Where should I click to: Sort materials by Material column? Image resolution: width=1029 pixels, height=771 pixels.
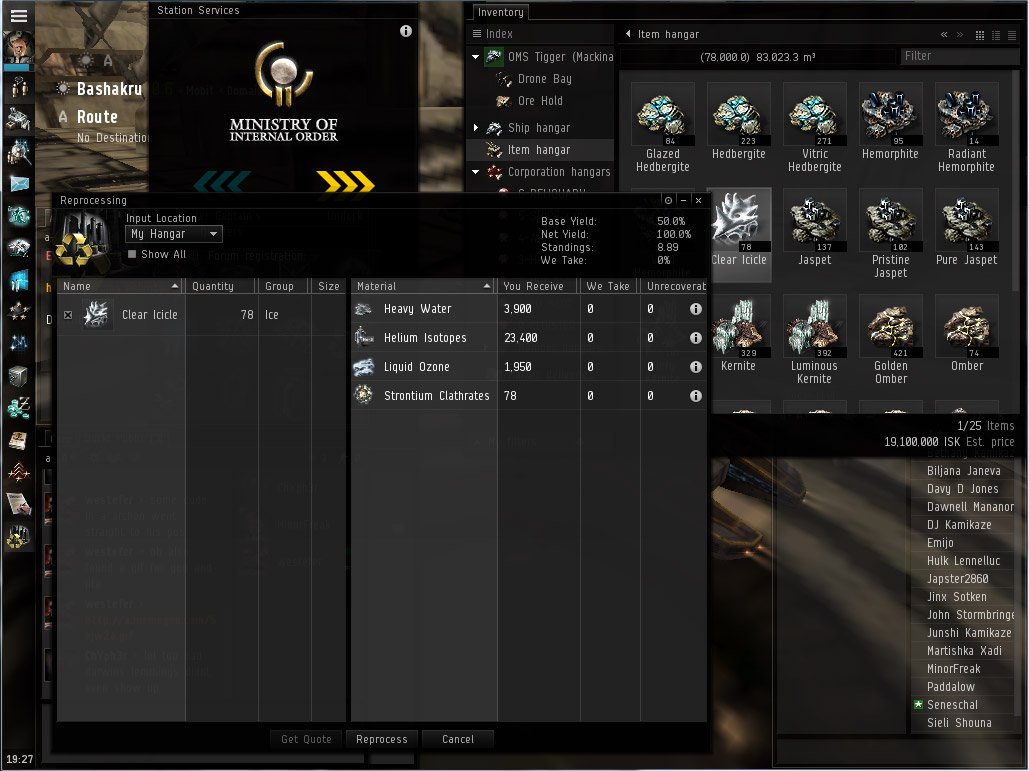point(423,286)
